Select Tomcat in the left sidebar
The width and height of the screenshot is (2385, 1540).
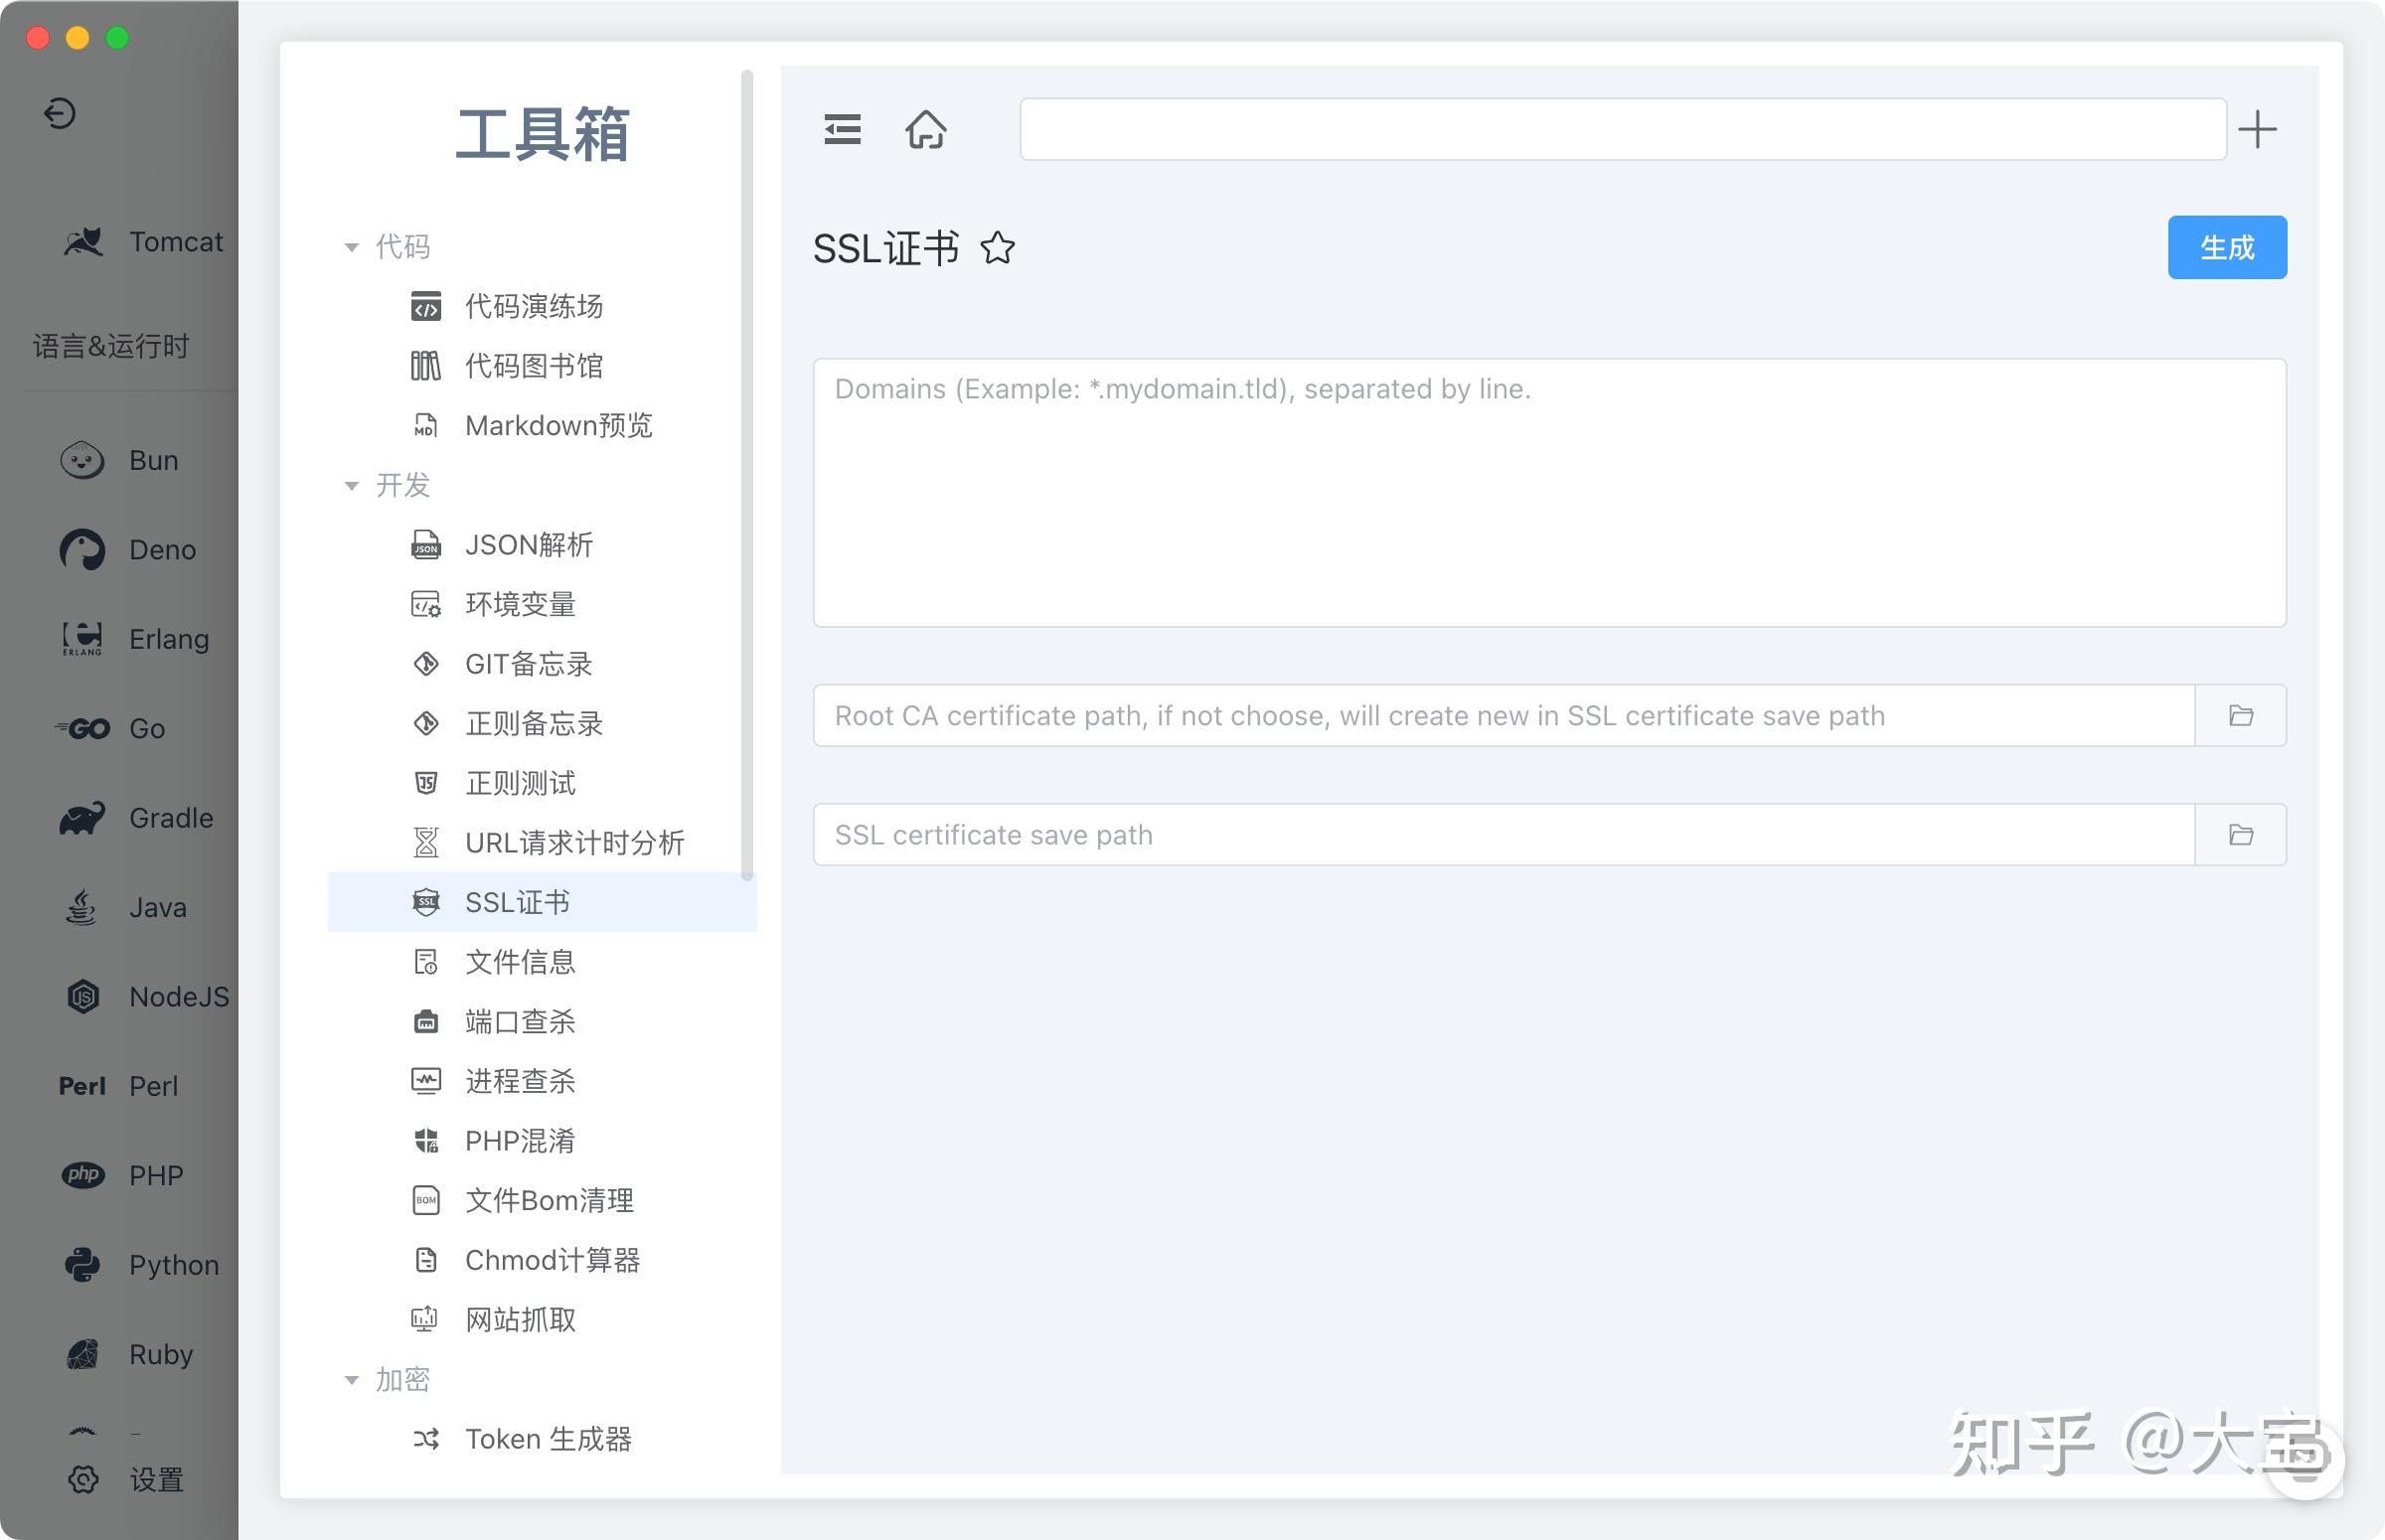click(x=144, y=241)
